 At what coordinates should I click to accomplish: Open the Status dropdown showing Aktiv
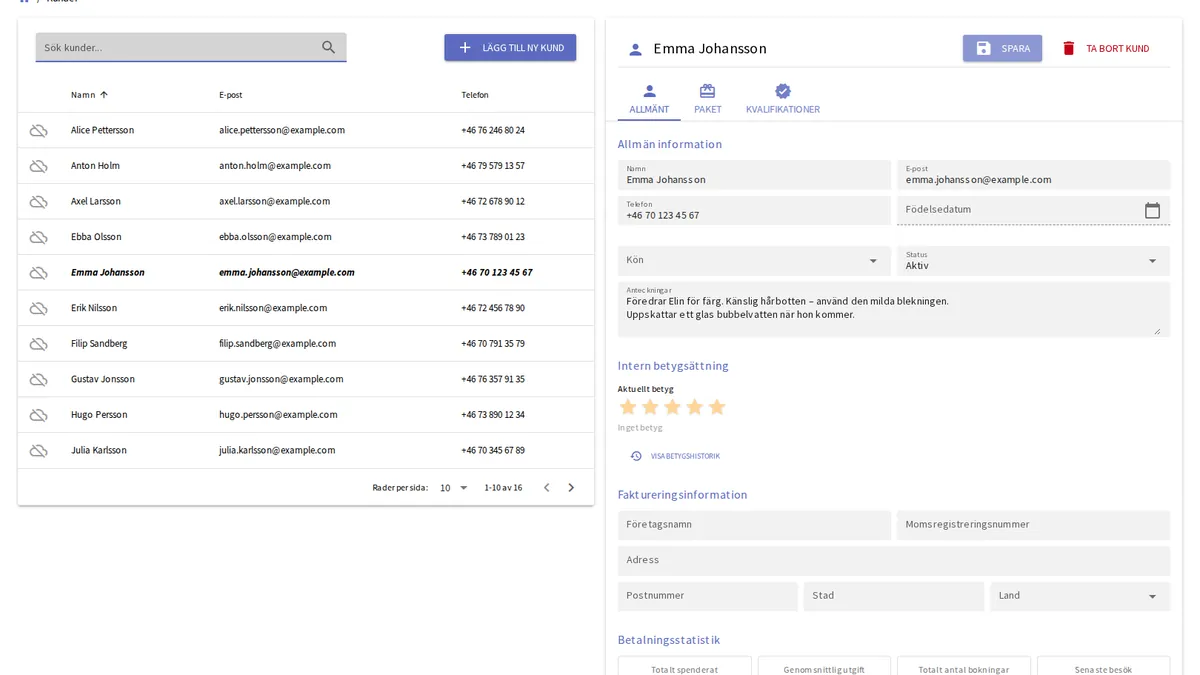pyautogui.click(x=1033, y=261)
